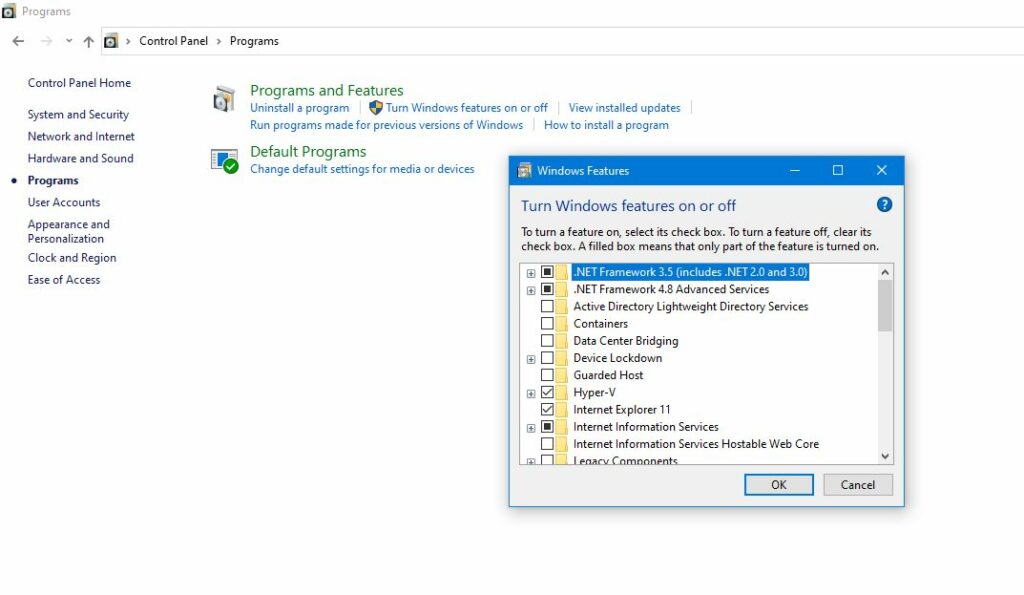
Task: Expand the Device Lockdown tree node
Action: [x=531, y=359]
